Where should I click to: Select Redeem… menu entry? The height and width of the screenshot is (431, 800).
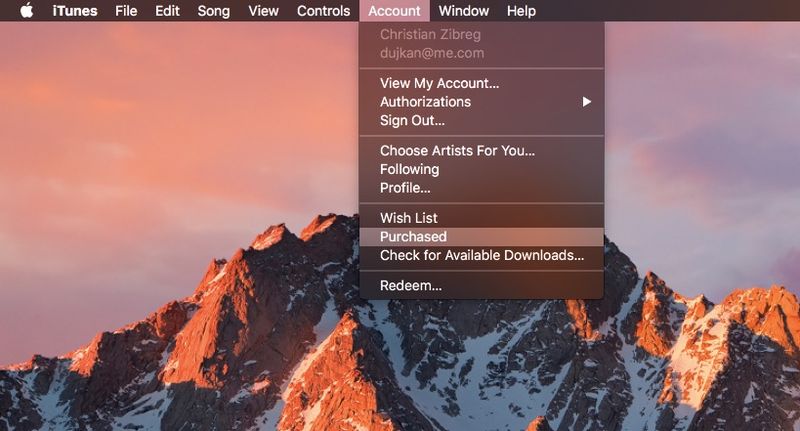point(482,285)
